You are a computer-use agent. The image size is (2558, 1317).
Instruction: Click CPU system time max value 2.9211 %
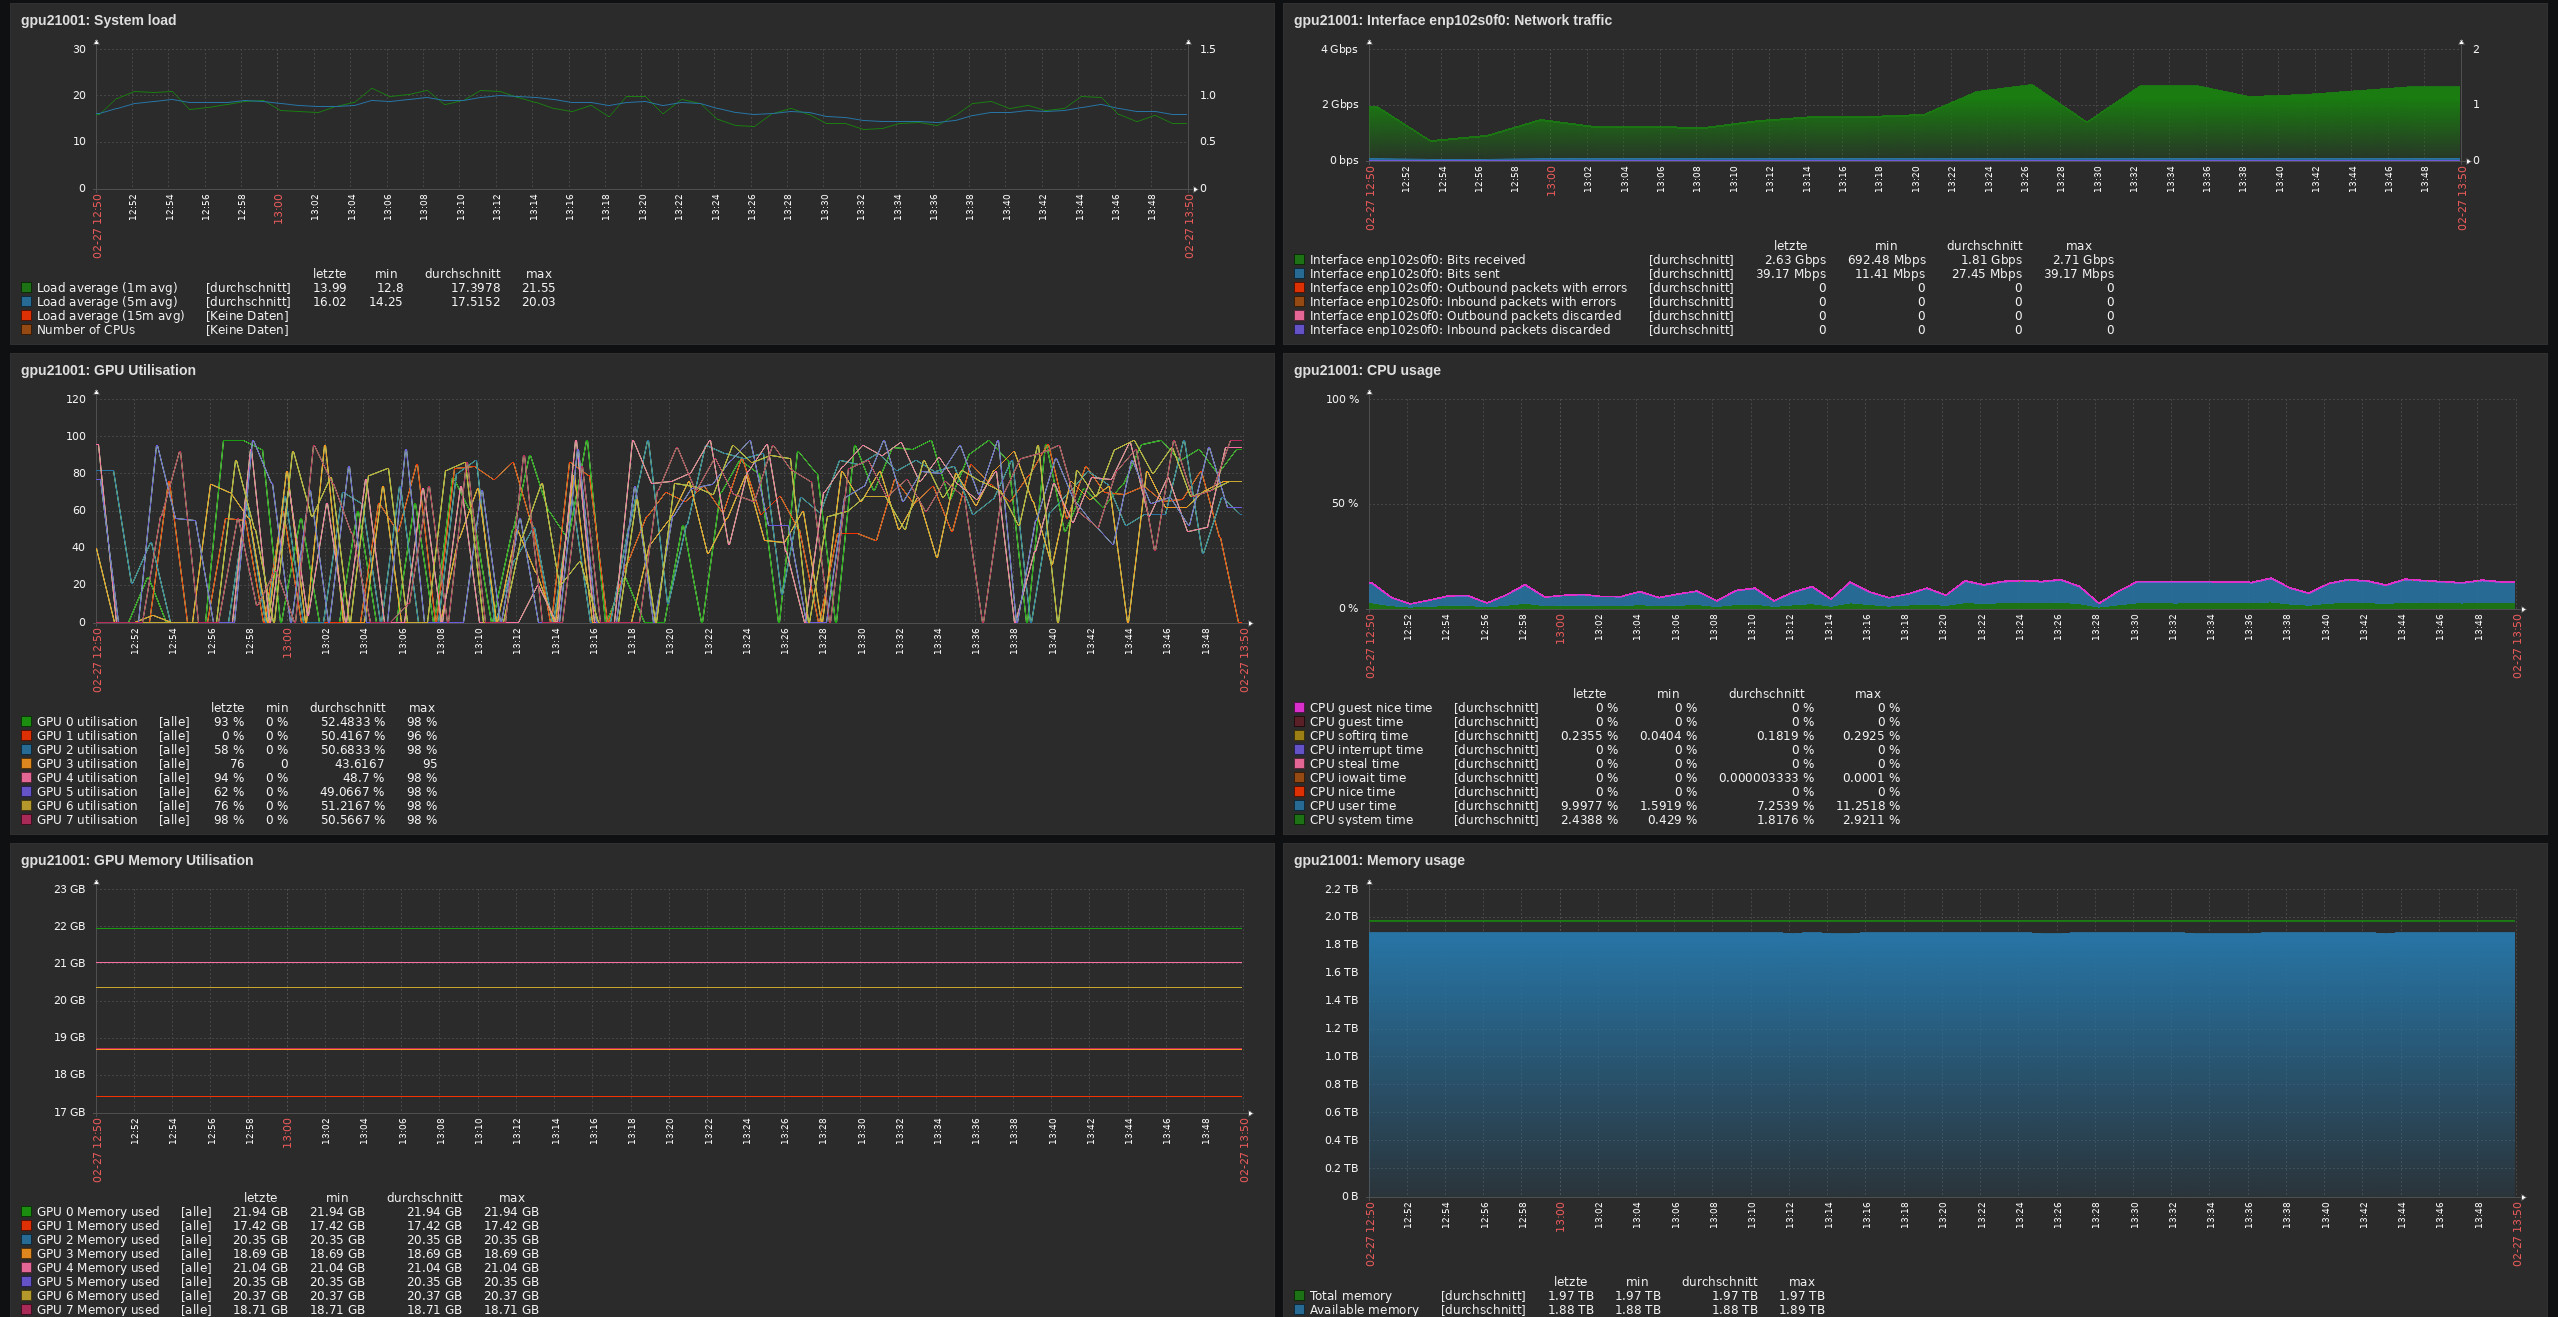(x=1871, y=820)
